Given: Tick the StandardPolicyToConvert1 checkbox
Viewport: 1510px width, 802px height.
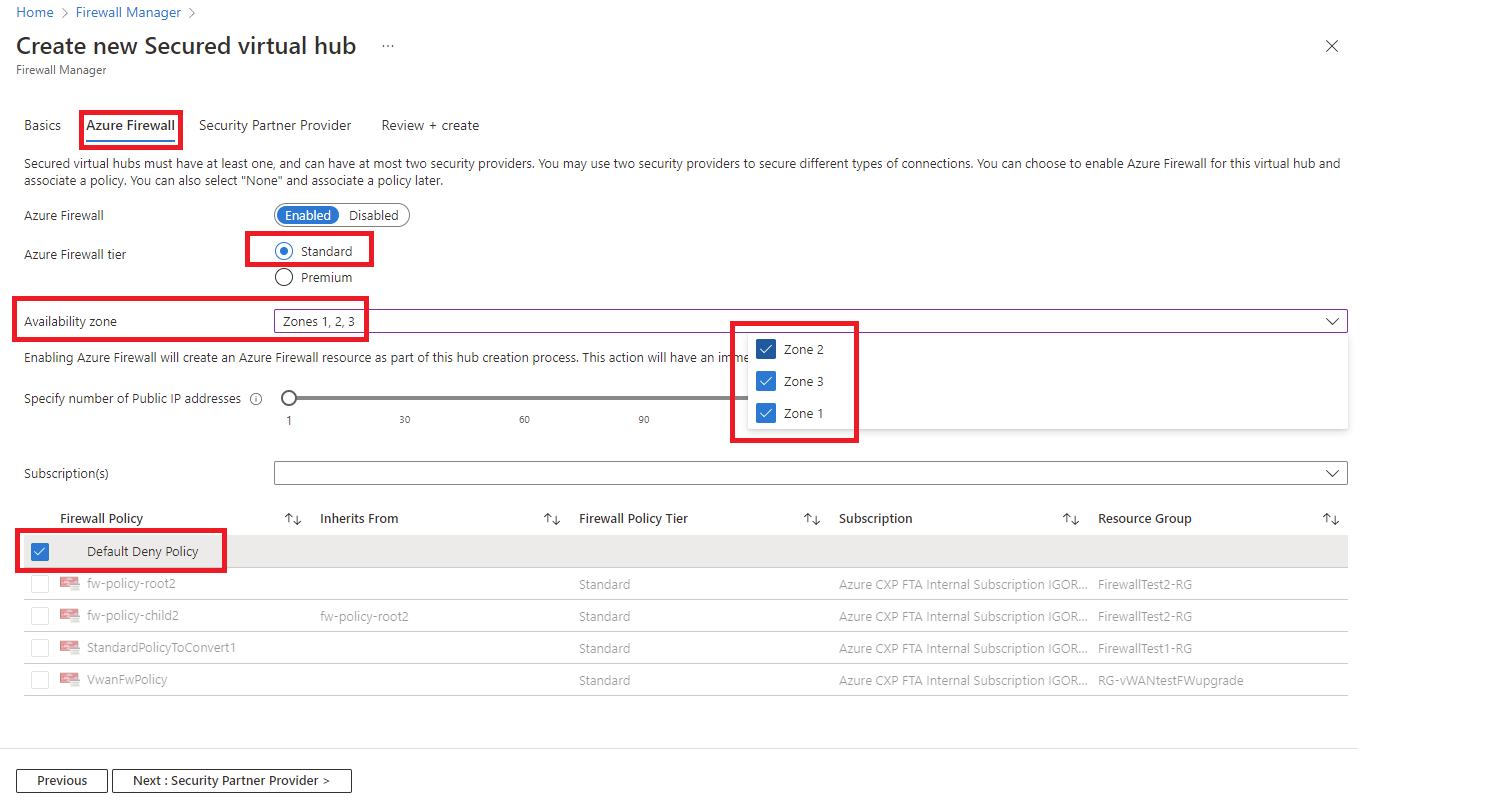Looking at the screenshot, I should click(40, 648).
